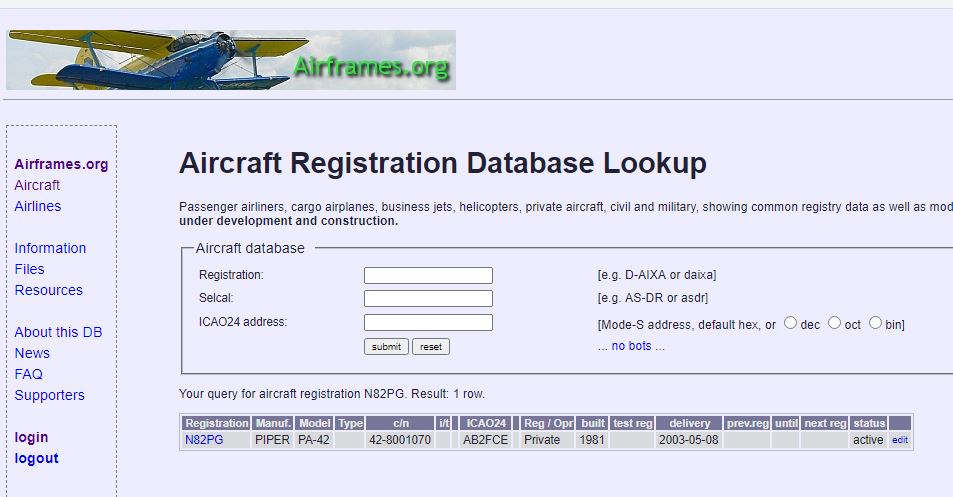Click the Aircraft Registration Database Lookup heading
The image size is (953, 497).
[x=443, y=163]
